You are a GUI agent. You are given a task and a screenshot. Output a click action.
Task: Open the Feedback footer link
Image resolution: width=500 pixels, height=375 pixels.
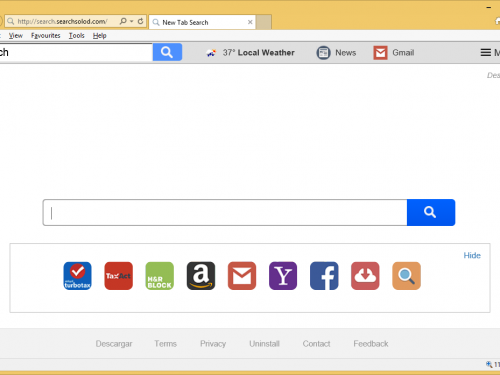click(371, 344)
